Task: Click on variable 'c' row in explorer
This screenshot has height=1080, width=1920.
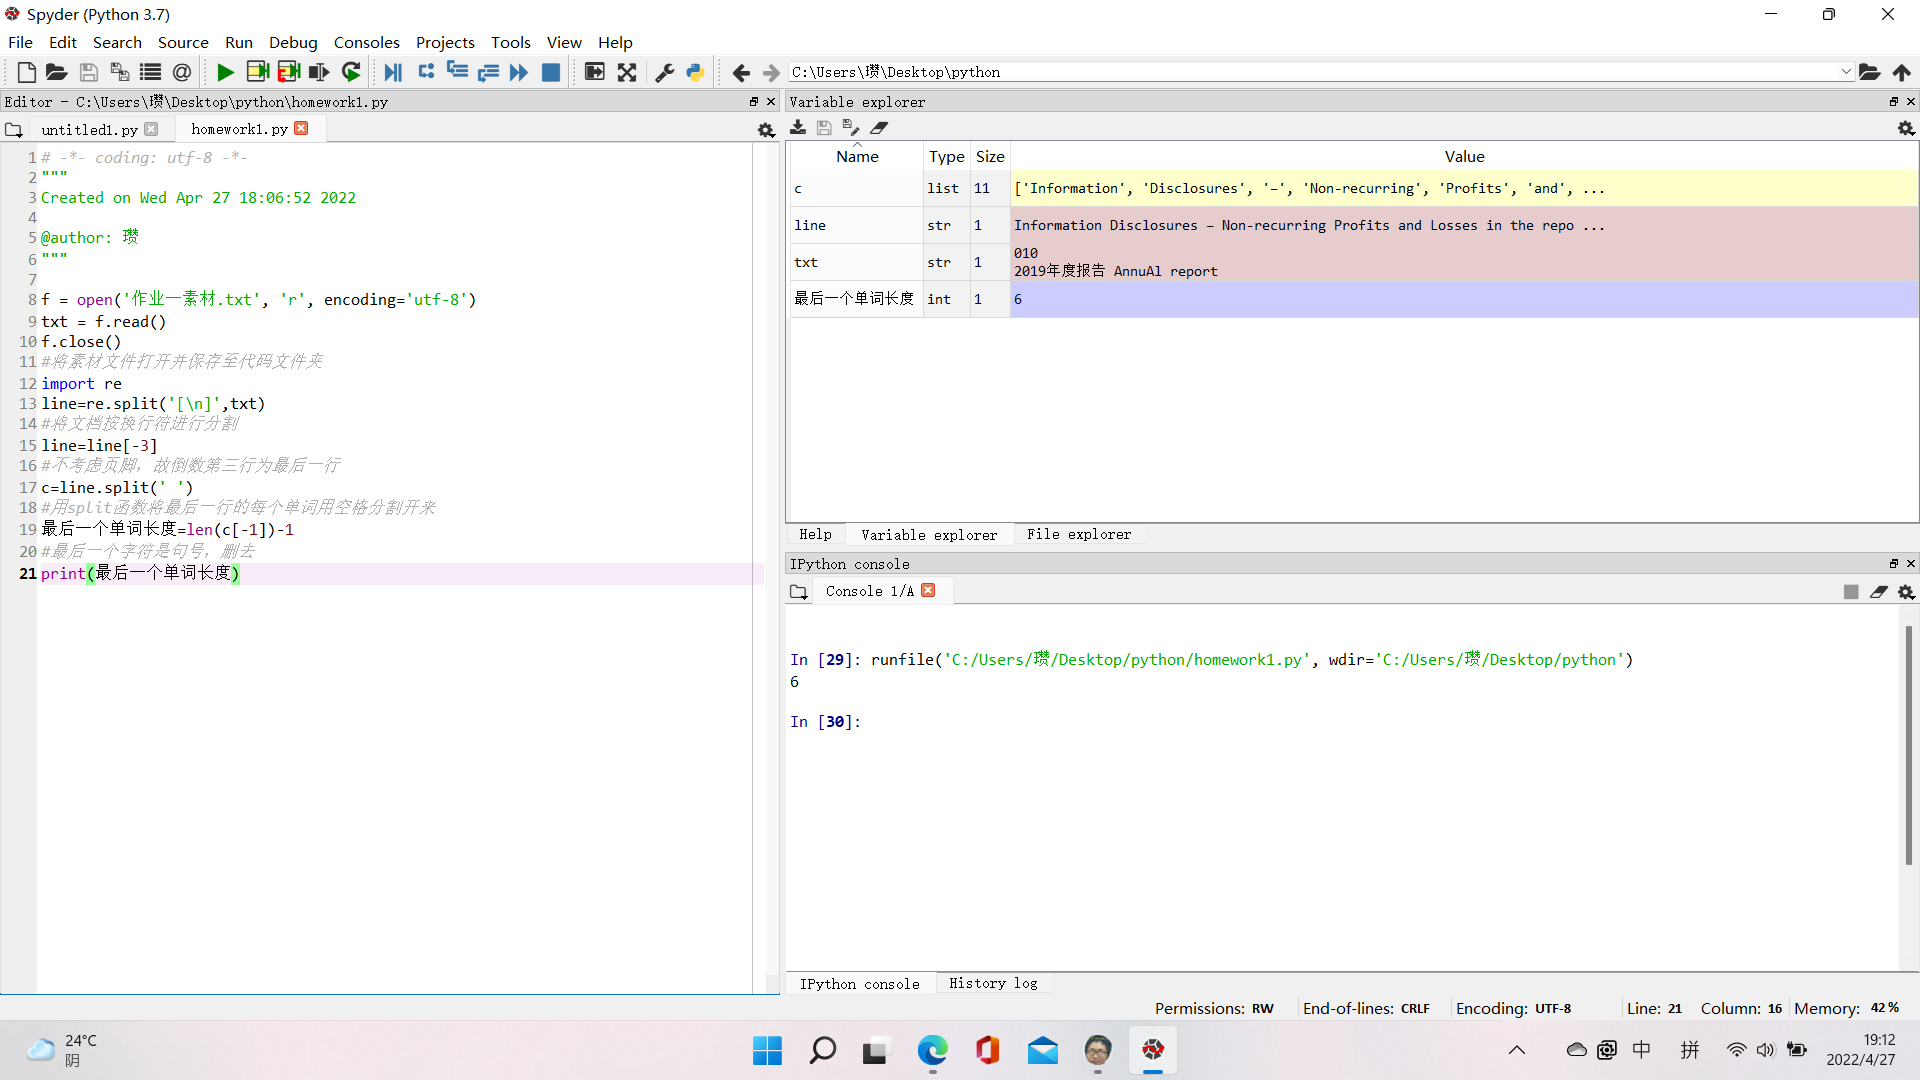Action: [856, 189]
